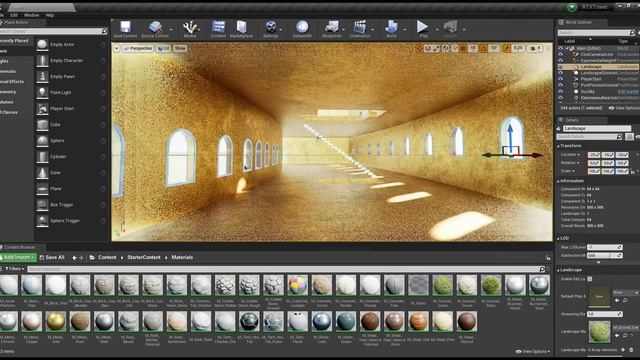The image size is (640, 360).
Task: Open the Play options dropdown arrow
Action: point(436,29)
